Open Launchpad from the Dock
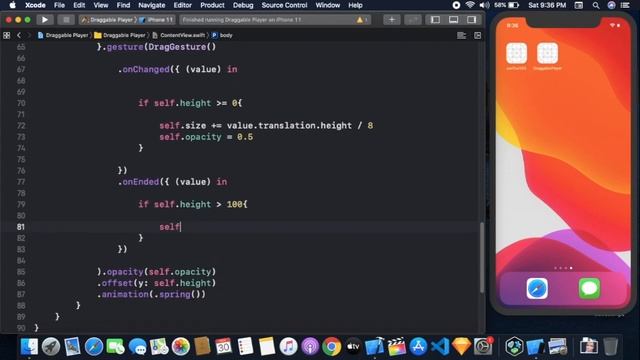Screen dimensions: 640x360 [x=51, y=347]
